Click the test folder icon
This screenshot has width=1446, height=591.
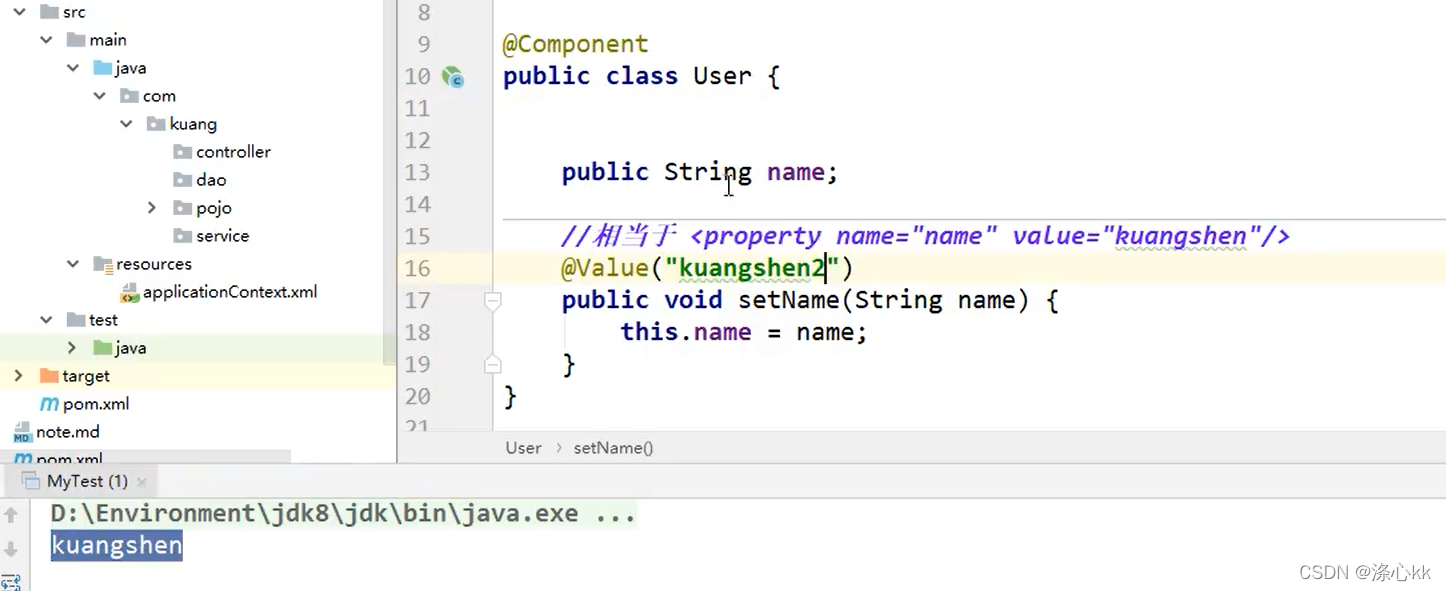pyautogui.click(x=76, y=320)
